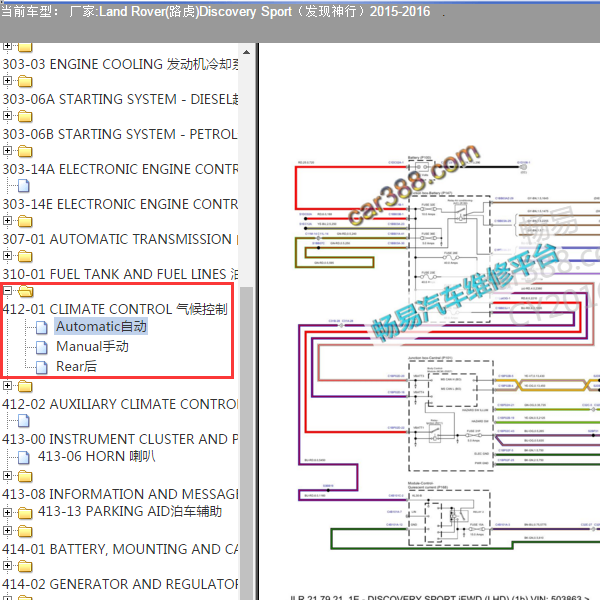The image size is (600, 600).
Task: Click the document icon above 303-14E ELECTRONIC ENGINE
Action: 24,186
